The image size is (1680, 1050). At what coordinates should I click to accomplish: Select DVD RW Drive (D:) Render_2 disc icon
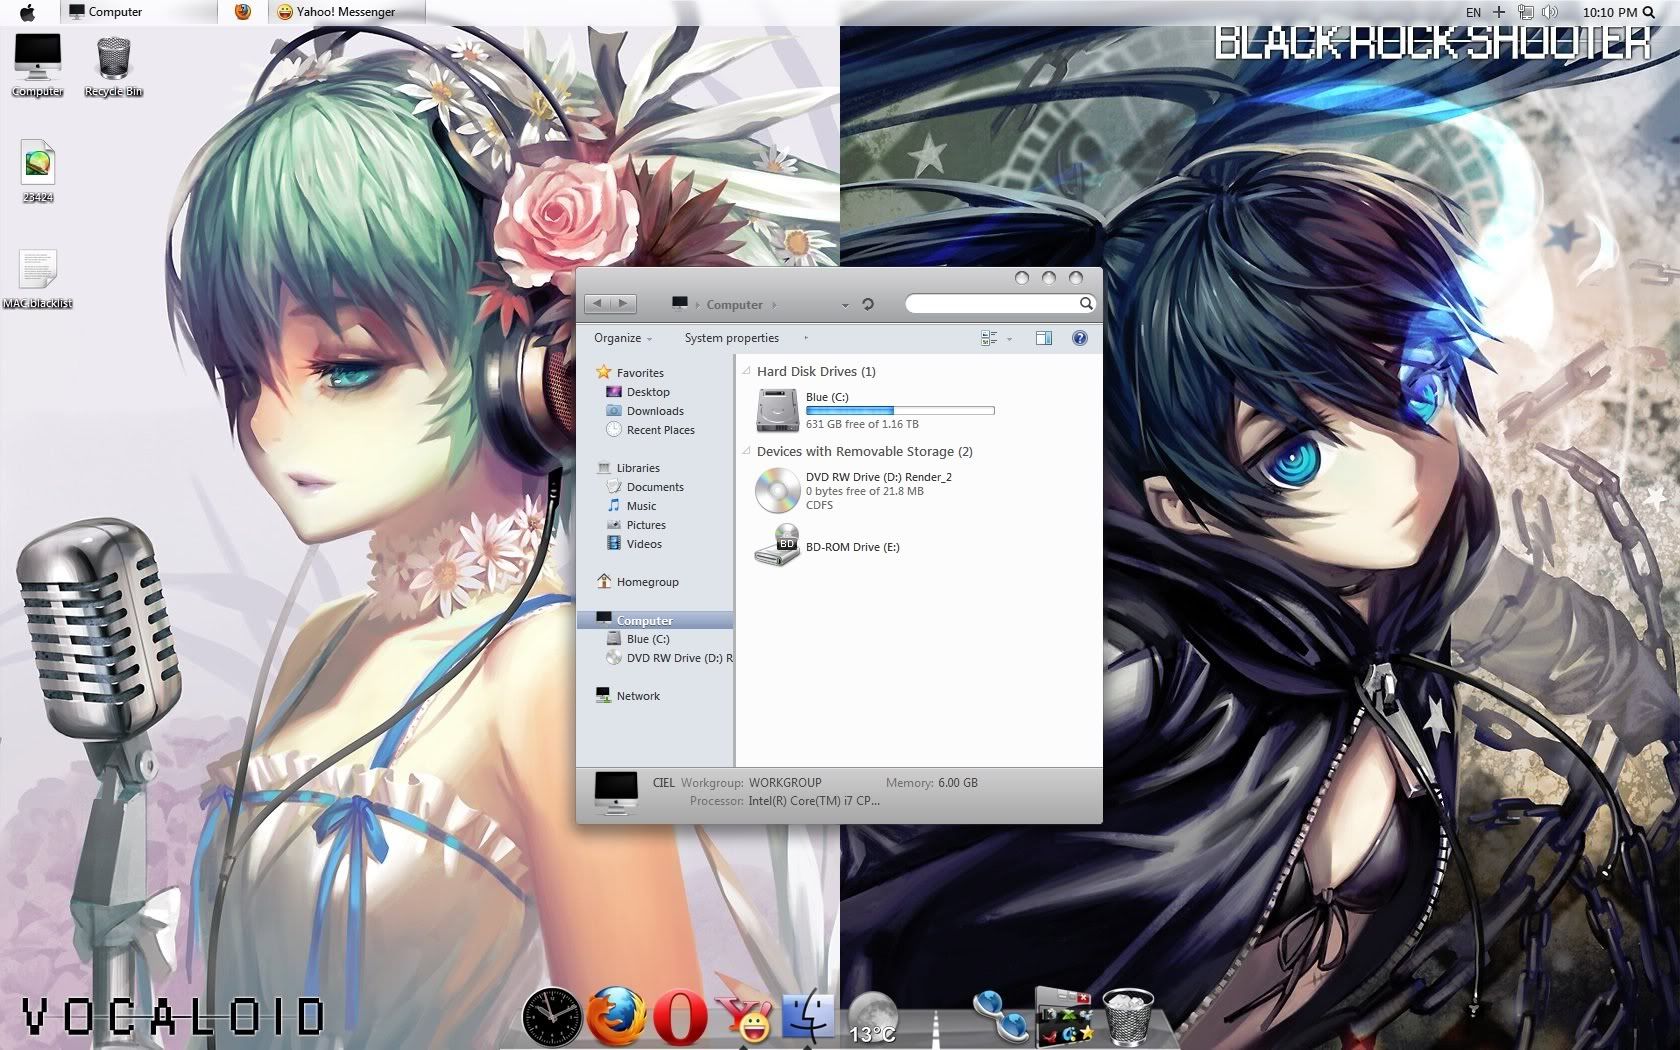777,491
